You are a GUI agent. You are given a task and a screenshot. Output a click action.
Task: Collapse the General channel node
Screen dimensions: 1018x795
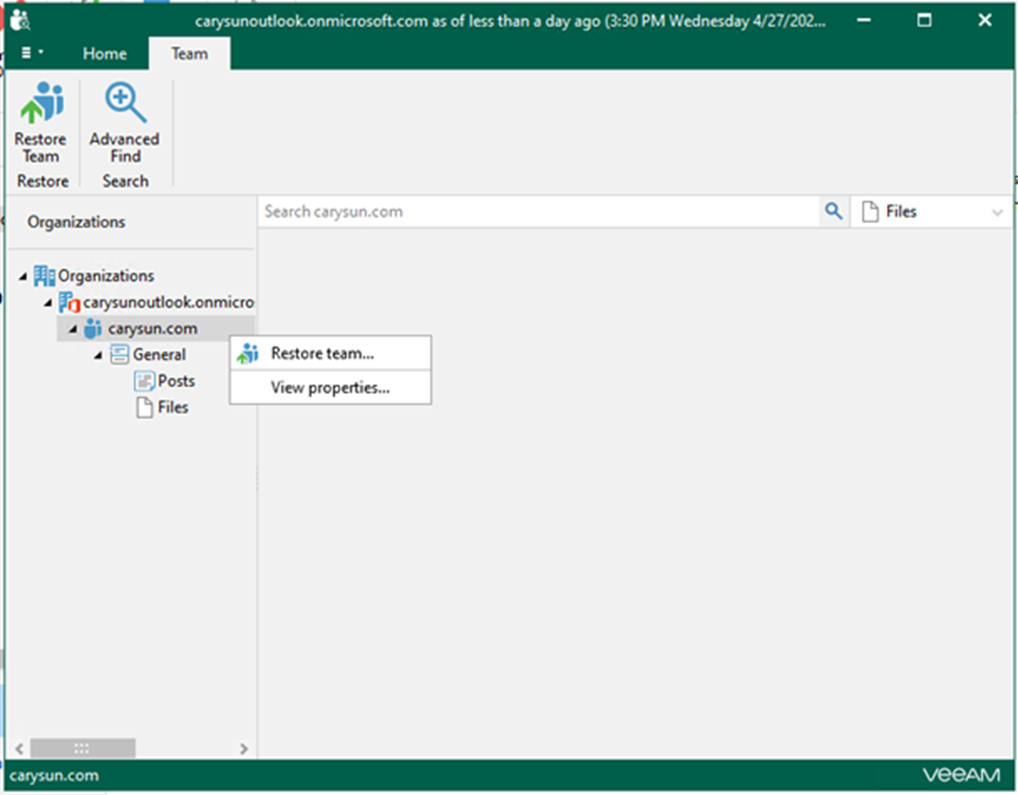(98, 355)
